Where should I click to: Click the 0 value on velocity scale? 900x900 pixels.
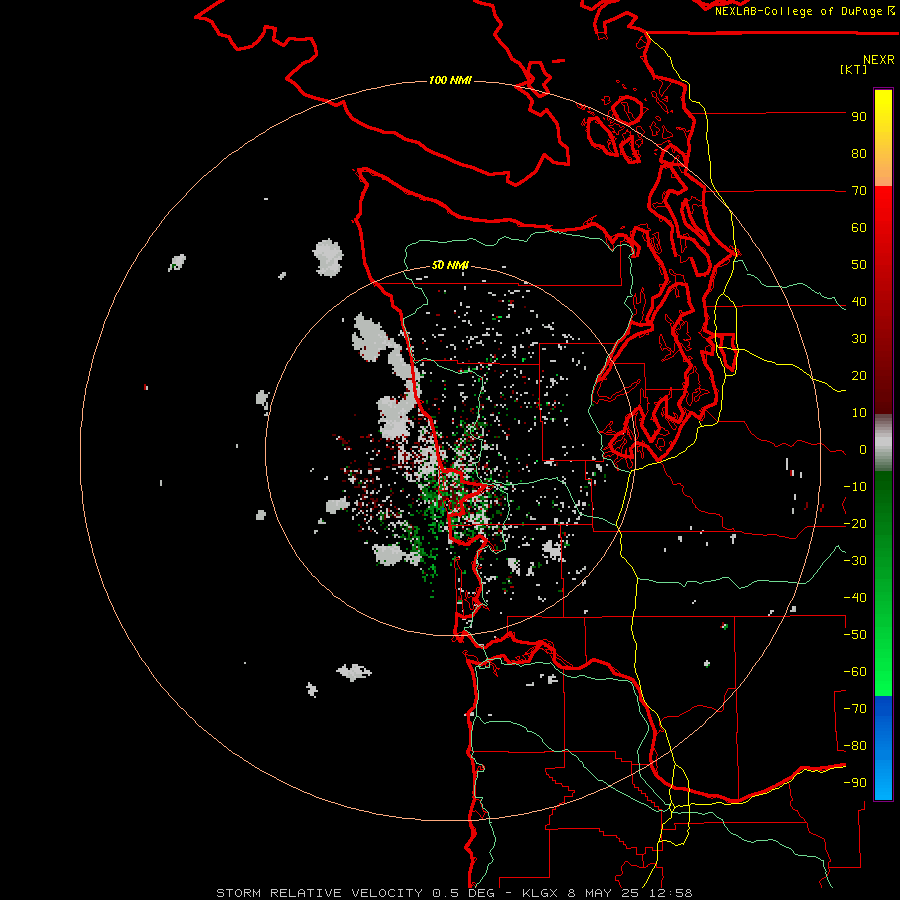coord(863,450)
